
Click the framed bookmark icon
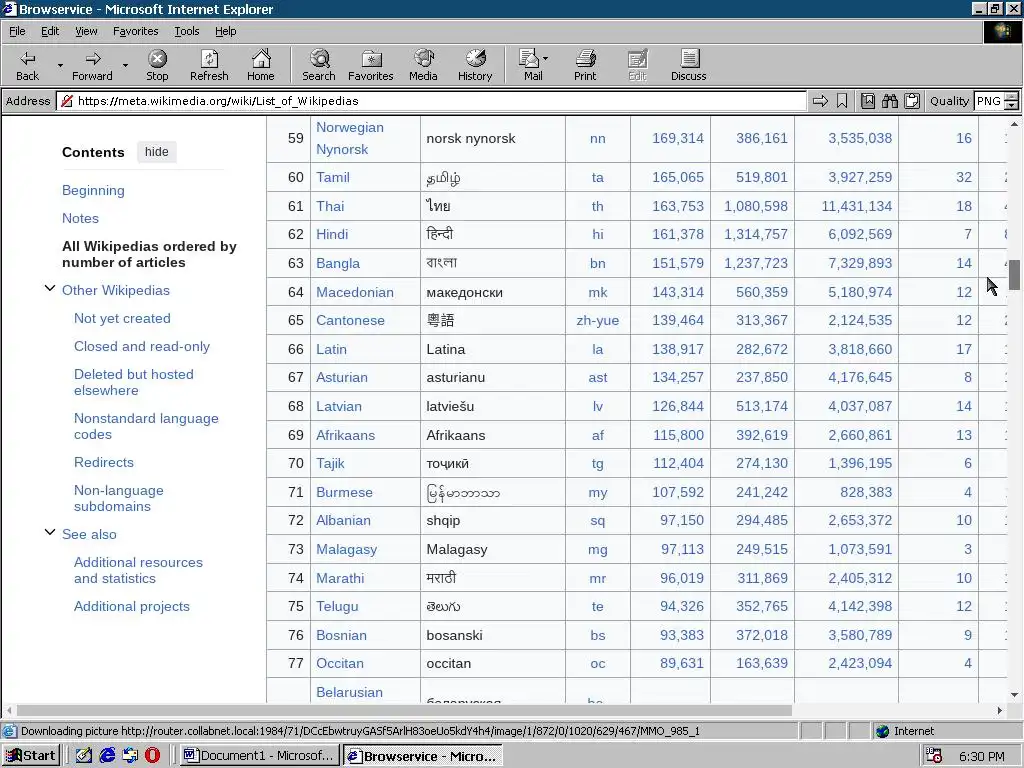[x=867, y=101]
